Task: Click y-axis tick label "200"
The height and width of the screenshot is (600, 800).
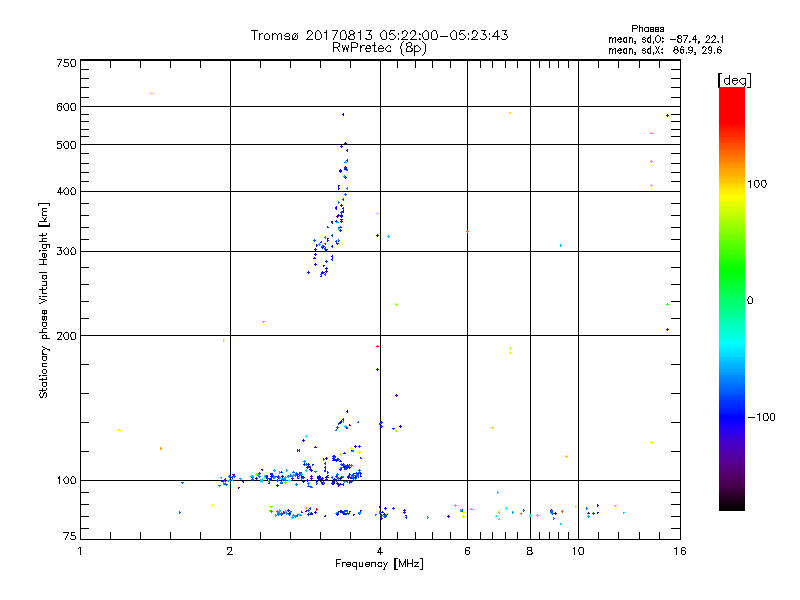Action: point(66,336)
